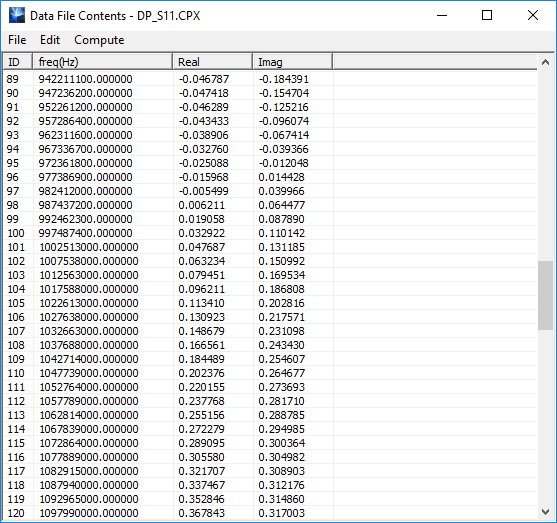Select row ID 89

13,79
